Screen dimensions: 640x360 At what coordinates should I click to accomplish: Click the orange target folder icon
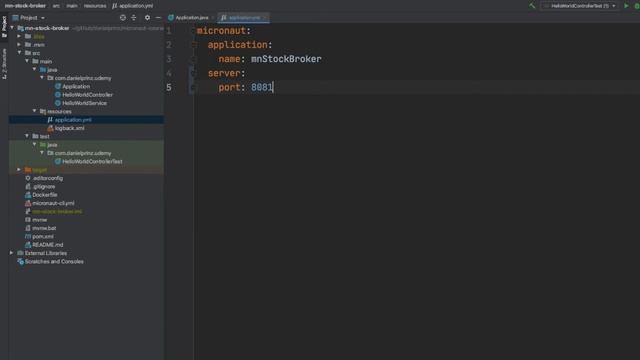click(x=28, y=169)
